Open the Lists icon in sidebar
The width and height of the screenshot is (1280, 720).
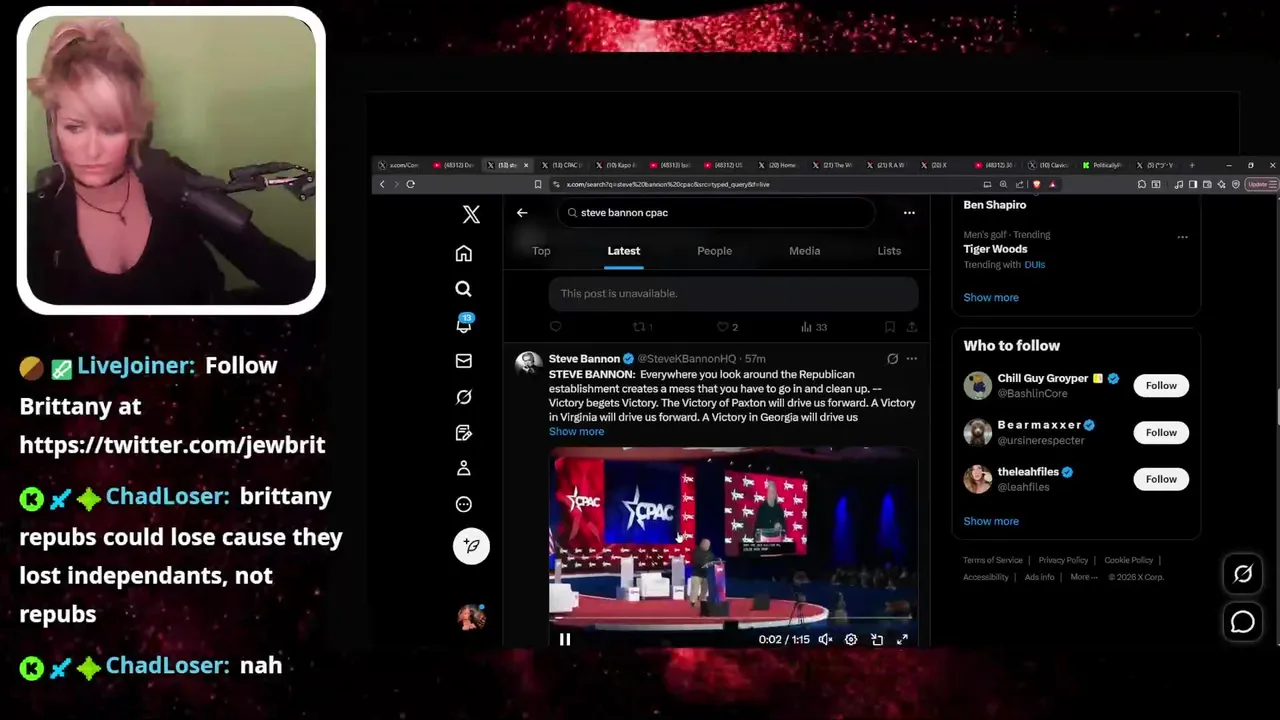pyautogui.click(x=463, y=433)
